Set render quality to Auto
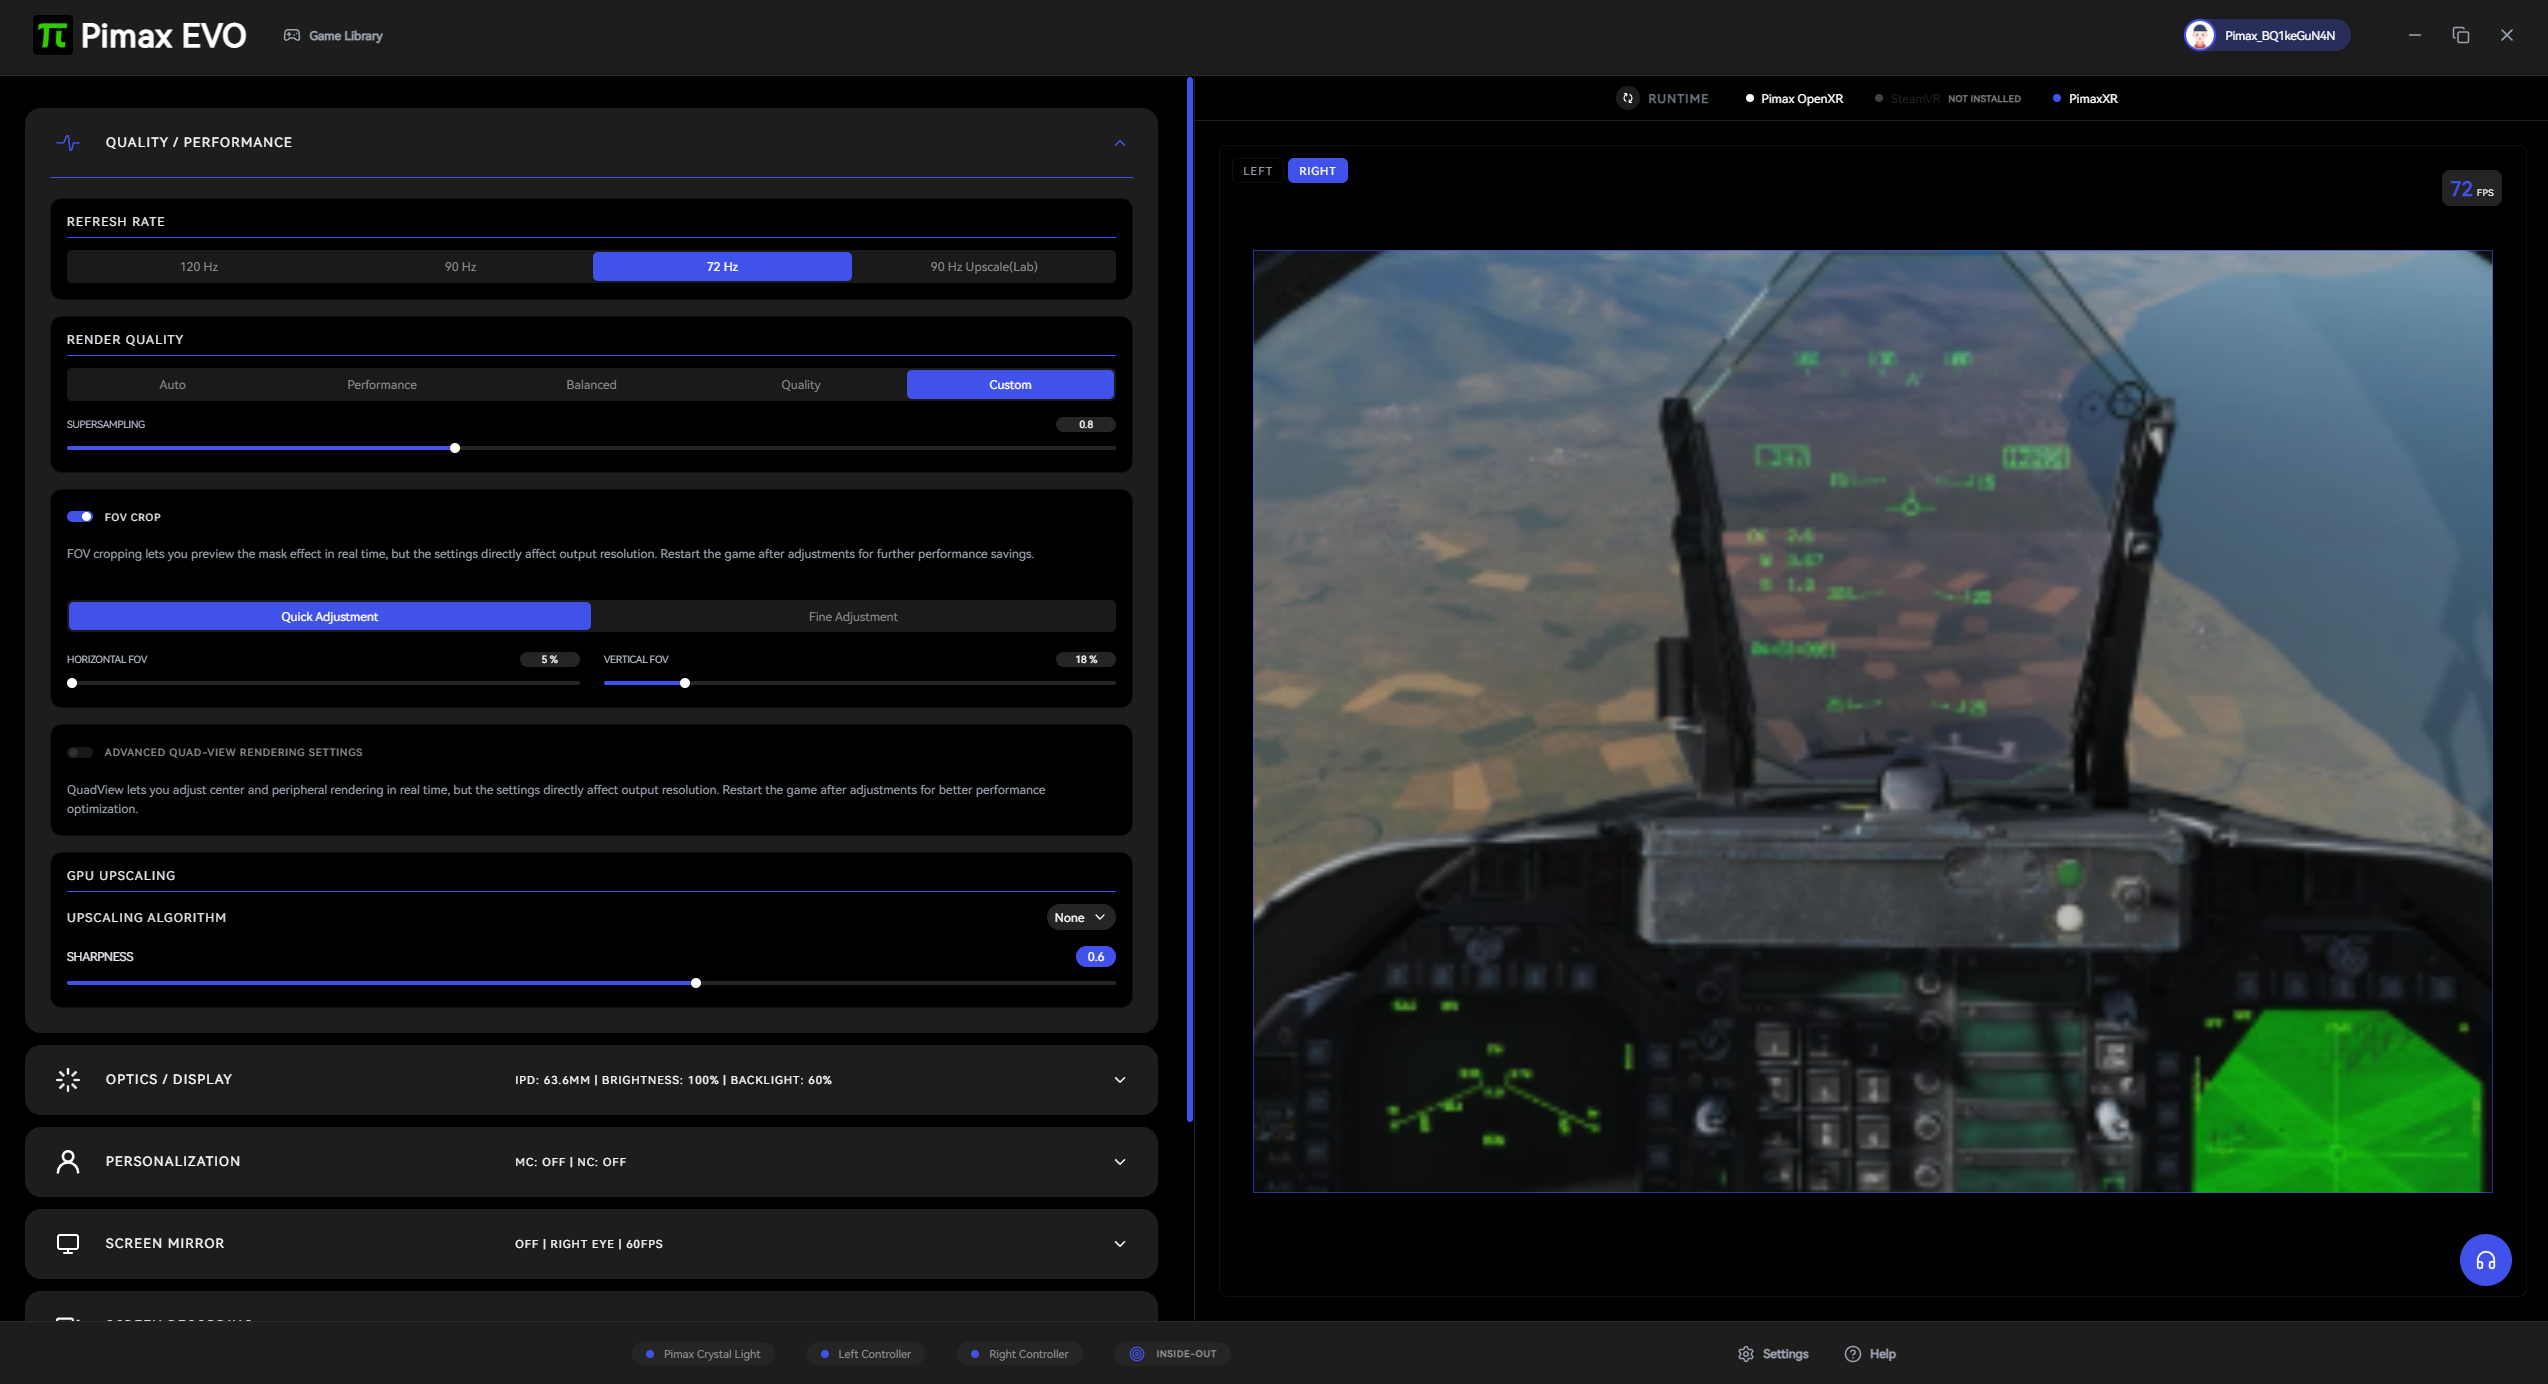The image size is (2548, 1384). click(x=172, y=385)
